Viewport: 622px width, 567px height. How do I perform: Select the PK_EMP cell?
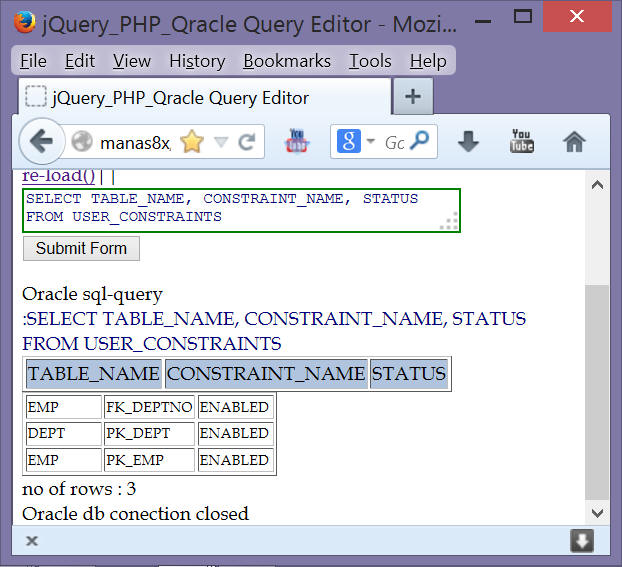pos(149,460)
